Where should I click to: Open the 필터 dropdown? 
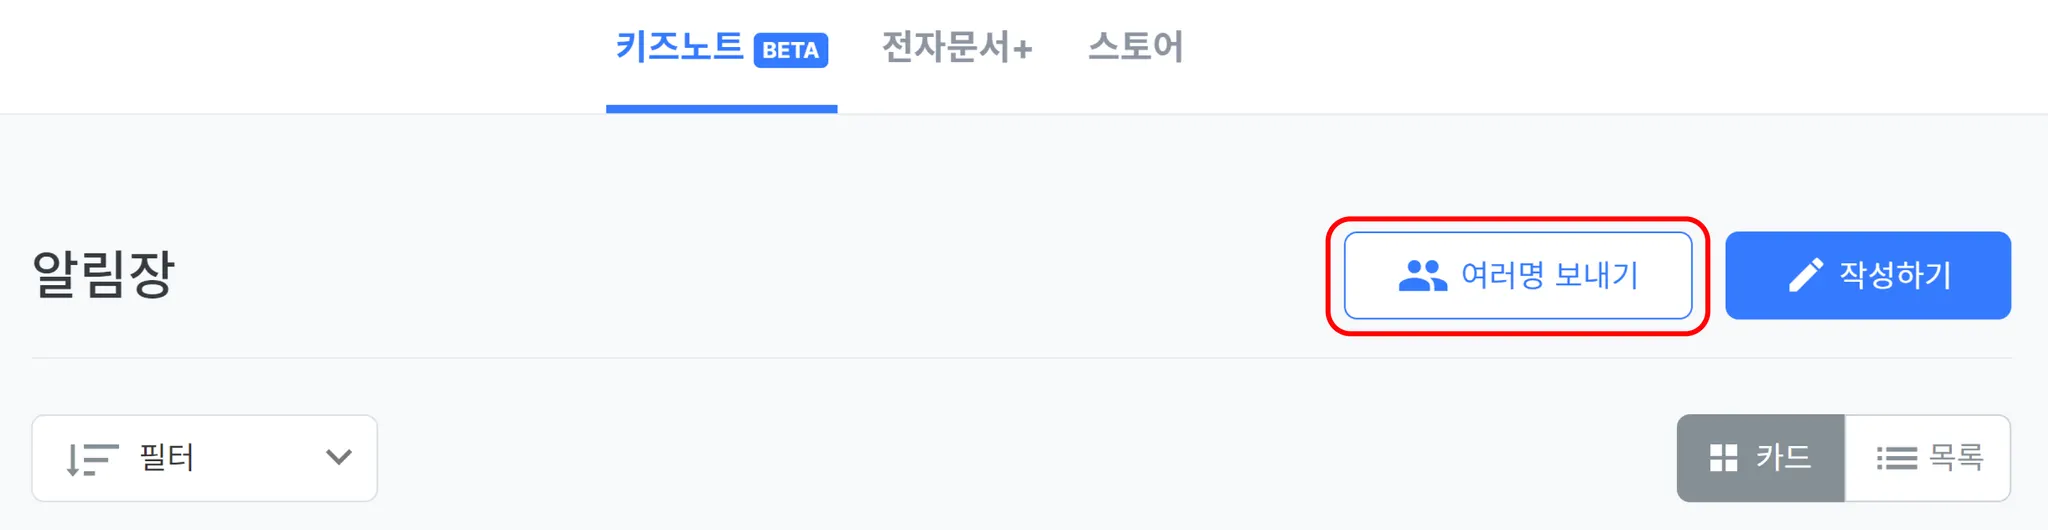click(x=204, y=458)
